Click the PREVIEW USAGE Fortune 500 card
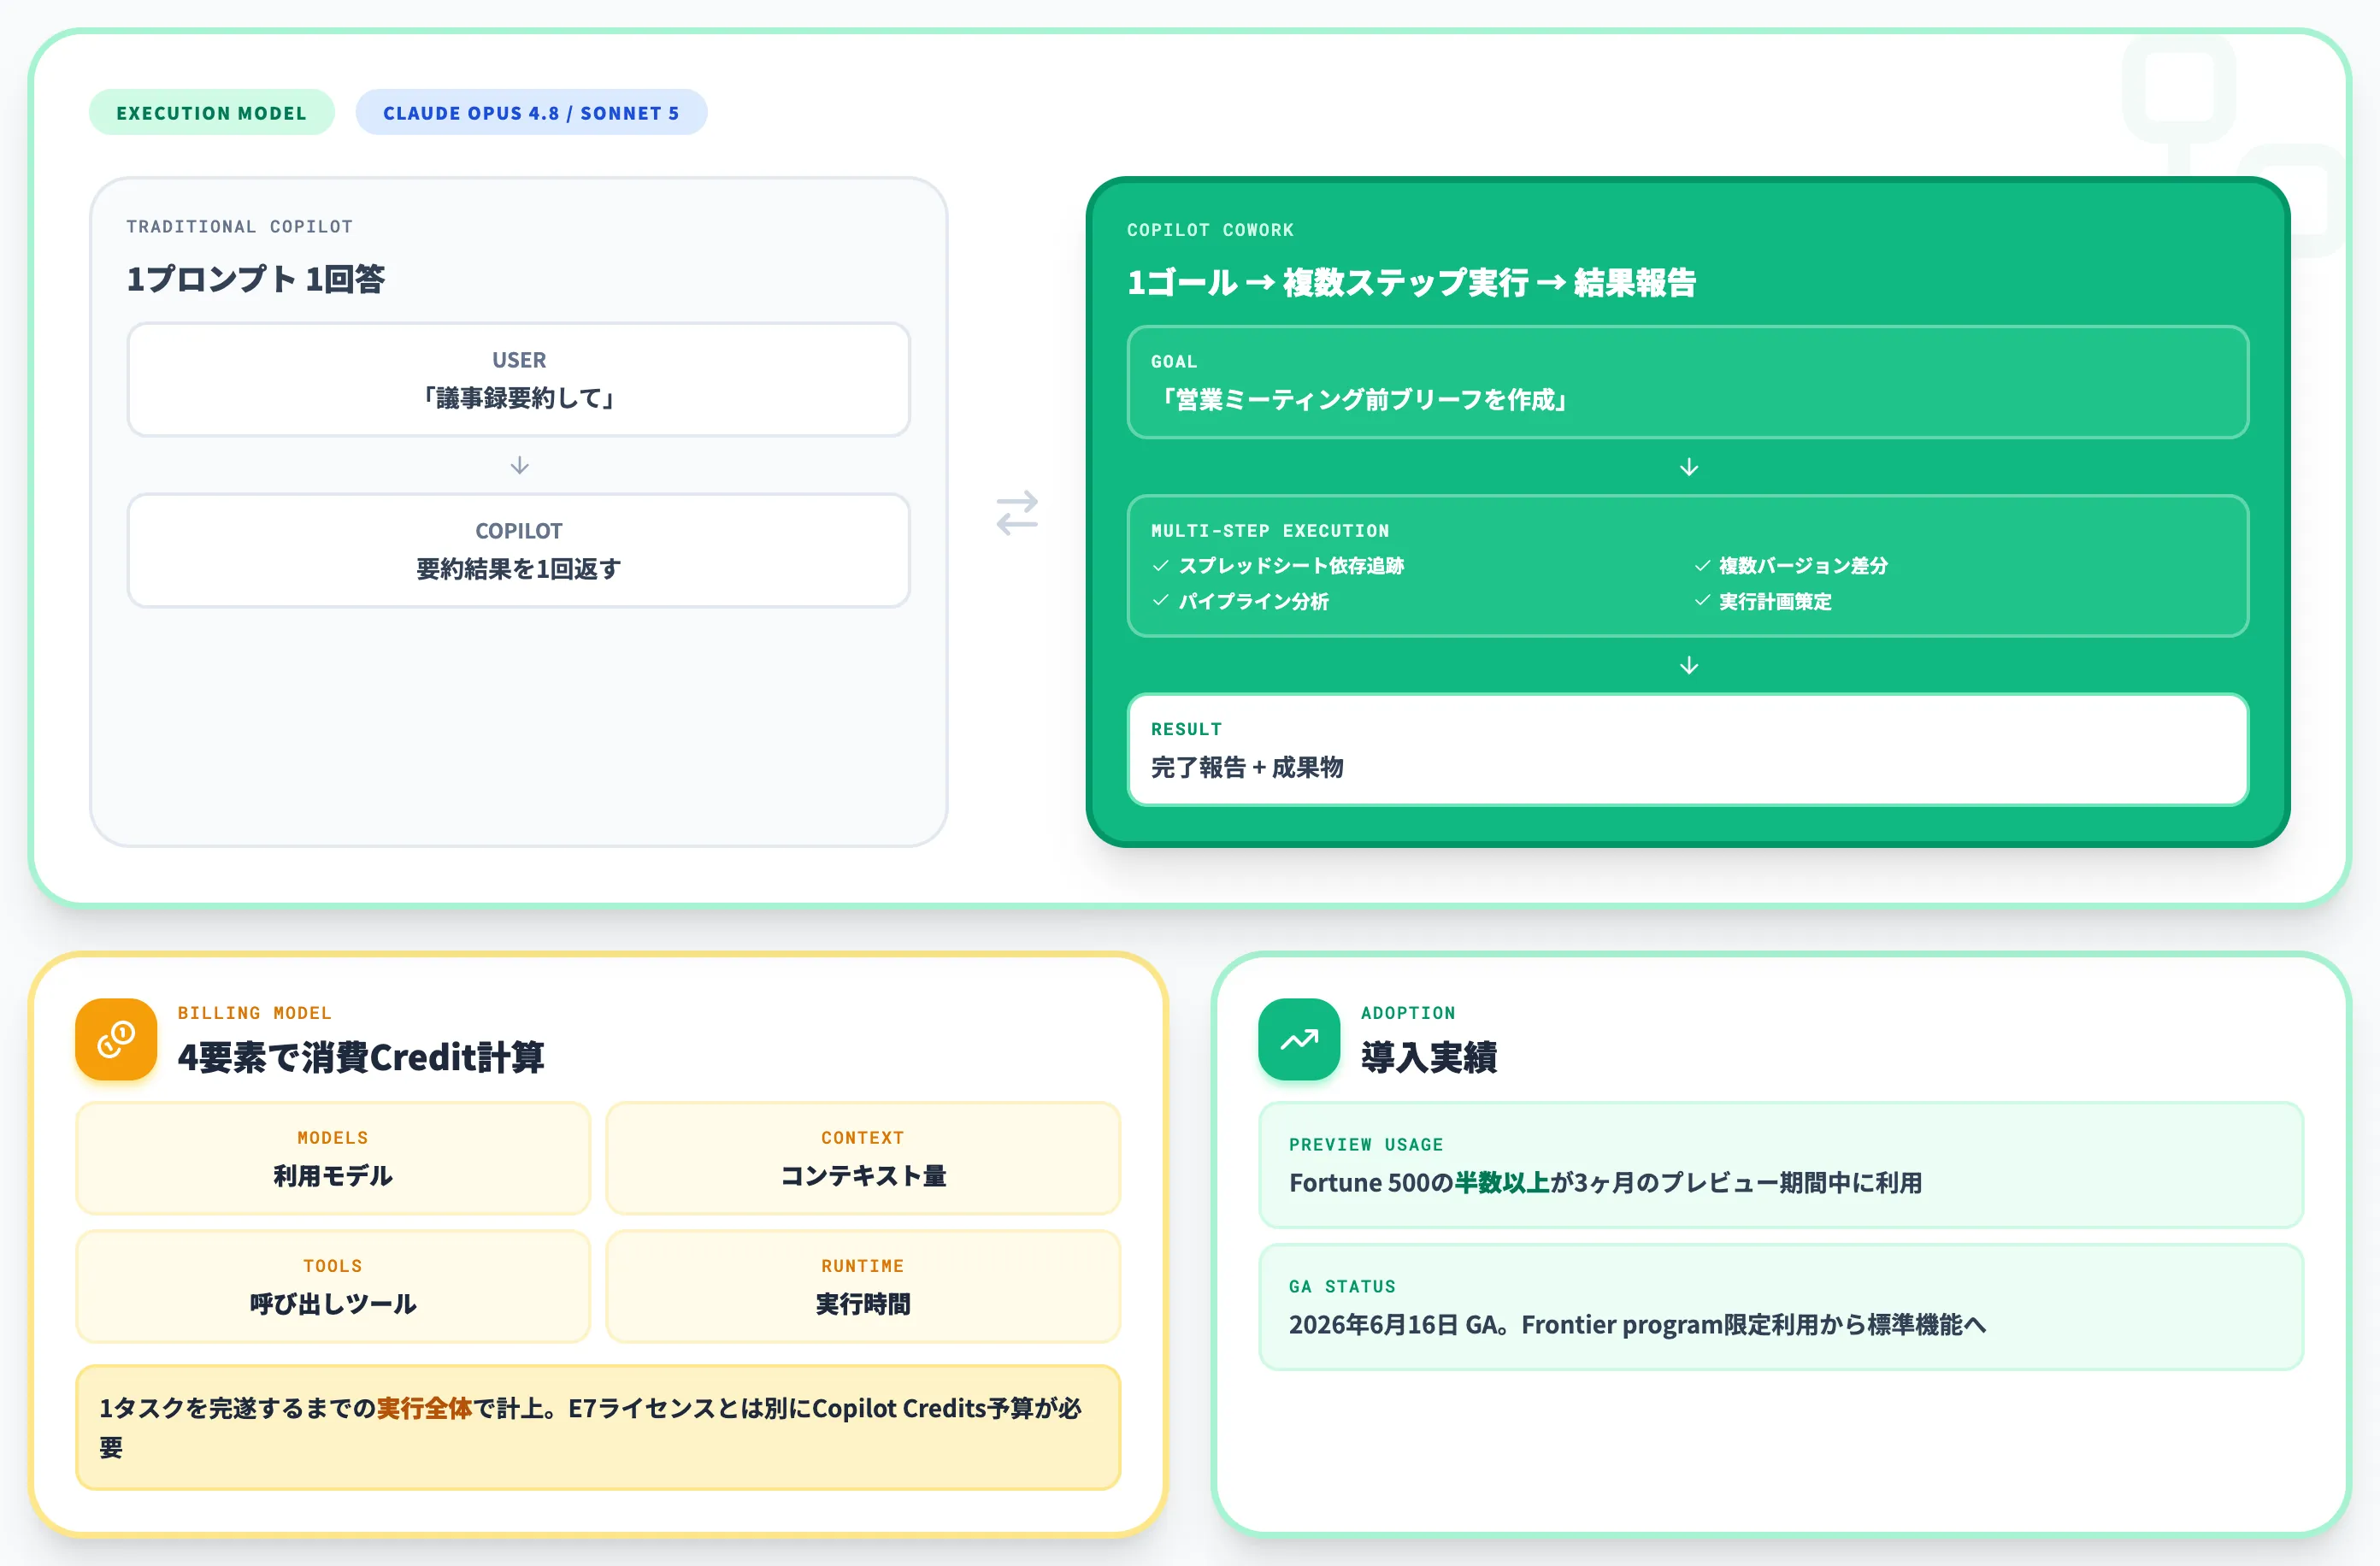Viewport: 2380px width, 1566px height. coord(1781,1165)
